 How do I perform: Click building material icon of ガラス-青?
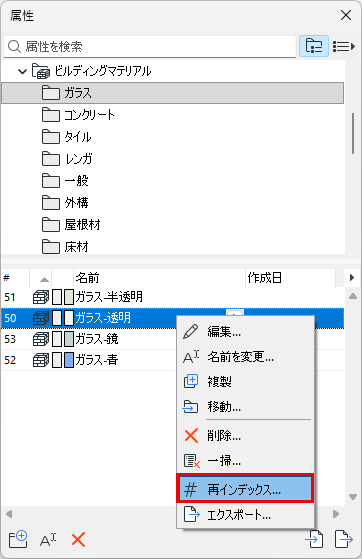click(41, 360)
